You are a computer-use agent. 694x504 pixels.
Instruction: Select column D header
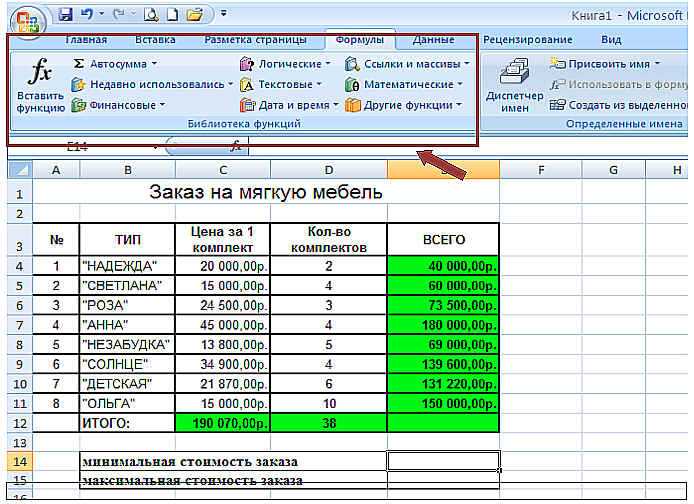328,170
